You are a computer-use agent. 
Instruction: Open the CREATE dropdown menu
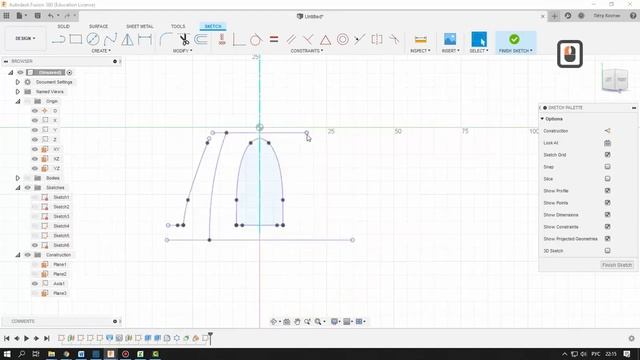[101, 51]
